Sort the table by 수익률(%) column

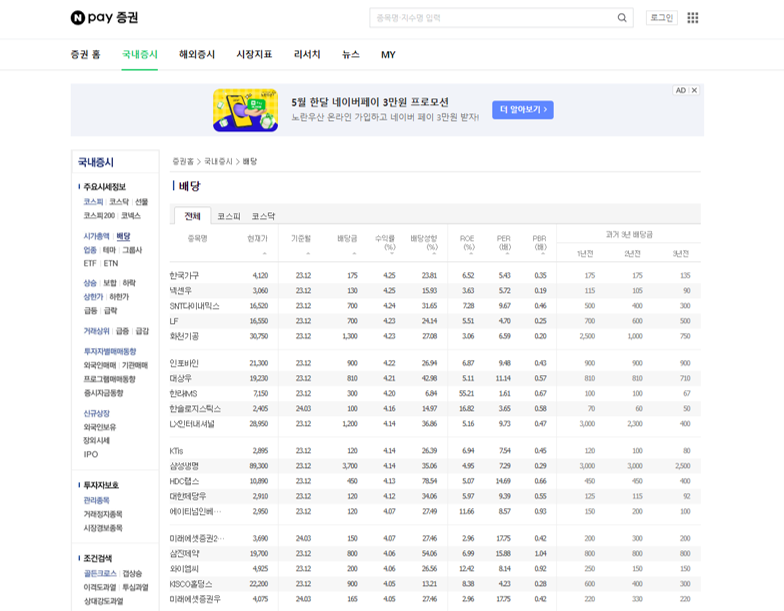[386, 242]
